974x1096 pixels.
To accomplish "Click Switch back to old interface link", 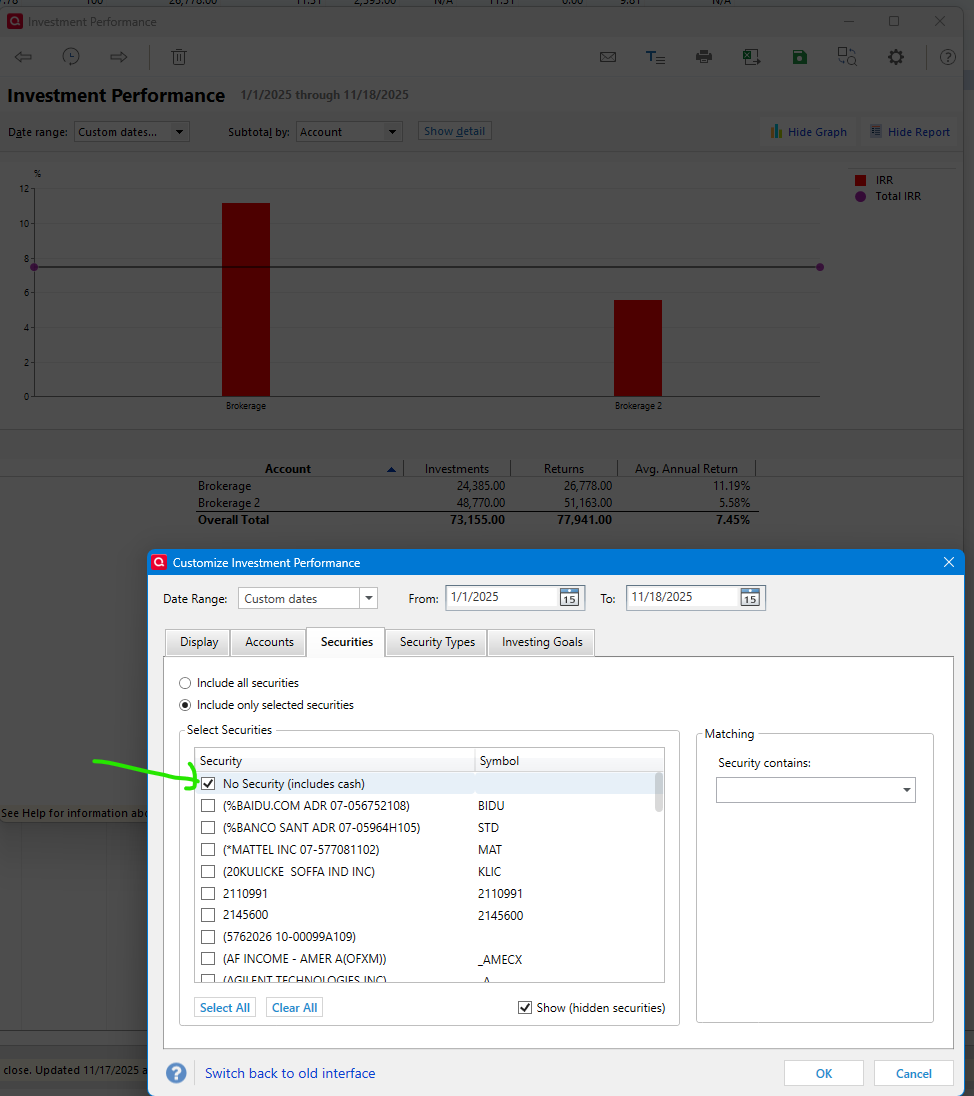I will [x=289, y=1073].
